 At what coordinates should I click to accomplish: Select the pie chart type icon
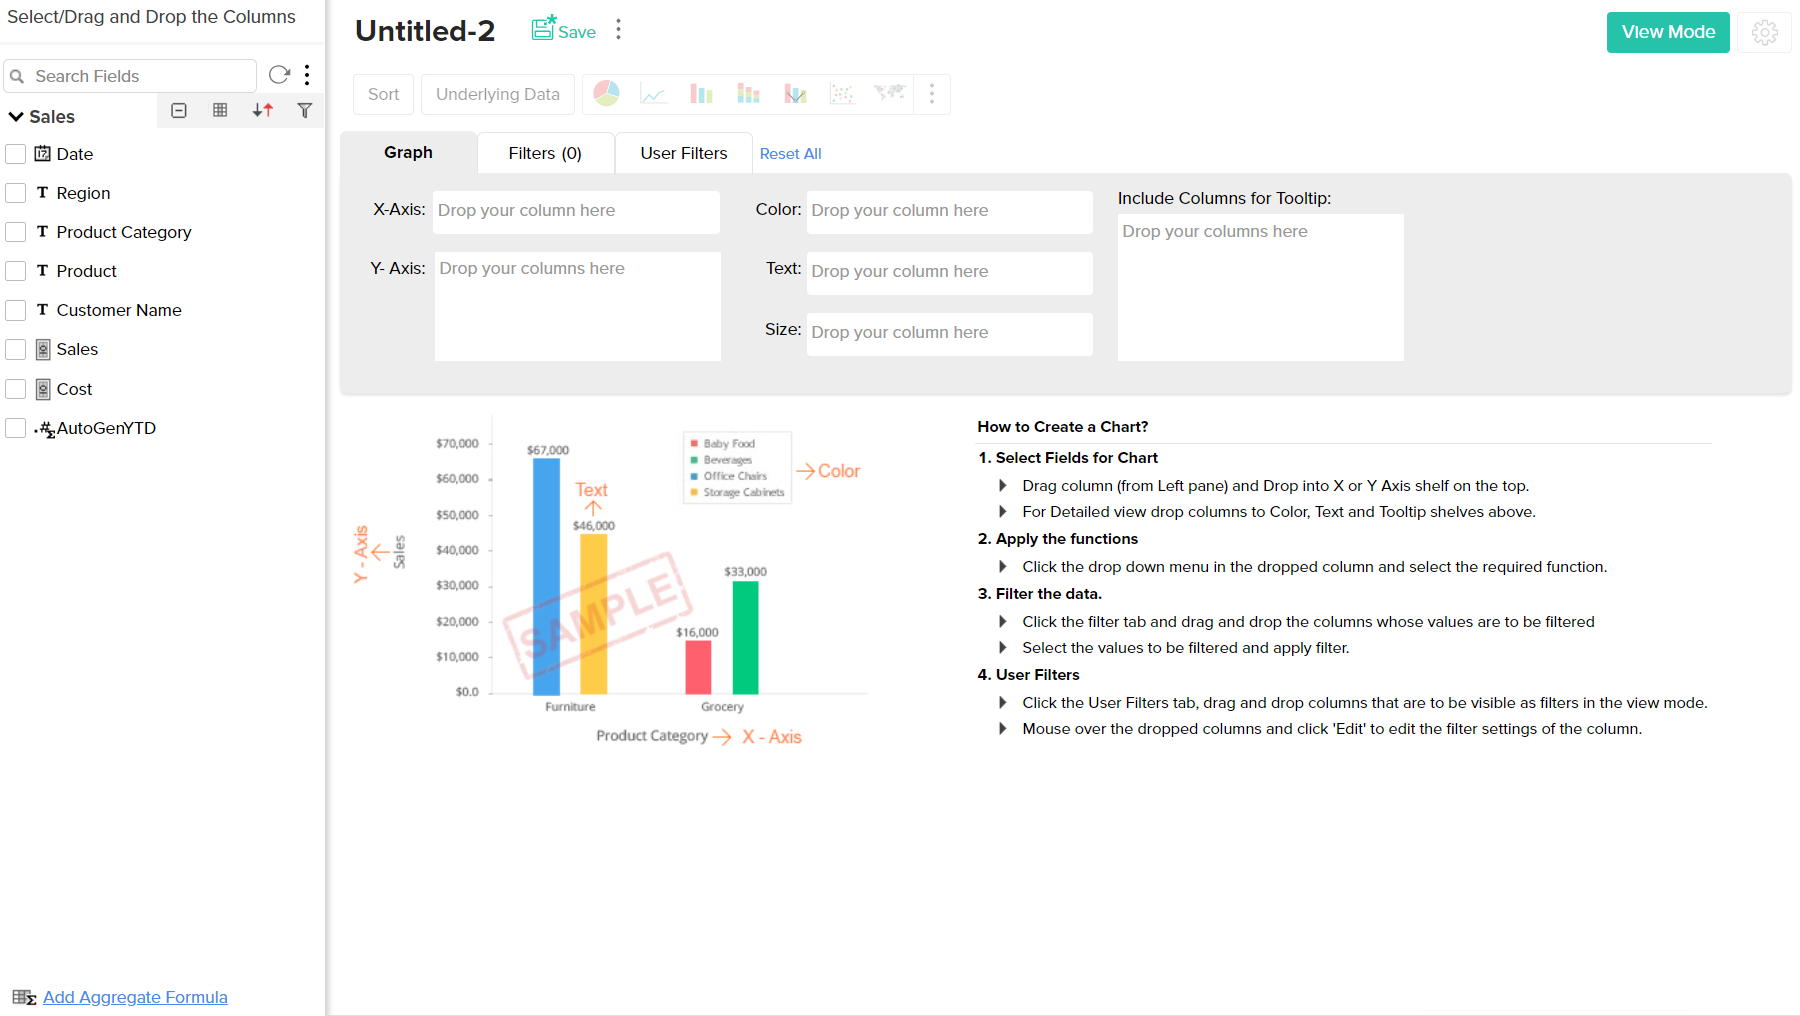(605, 93)
